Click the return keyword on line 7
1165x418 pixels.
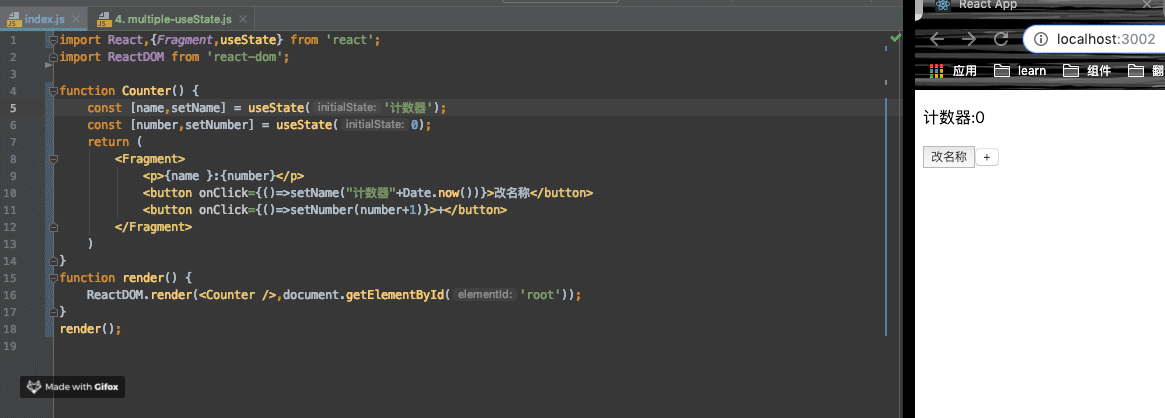pos(108,142)
